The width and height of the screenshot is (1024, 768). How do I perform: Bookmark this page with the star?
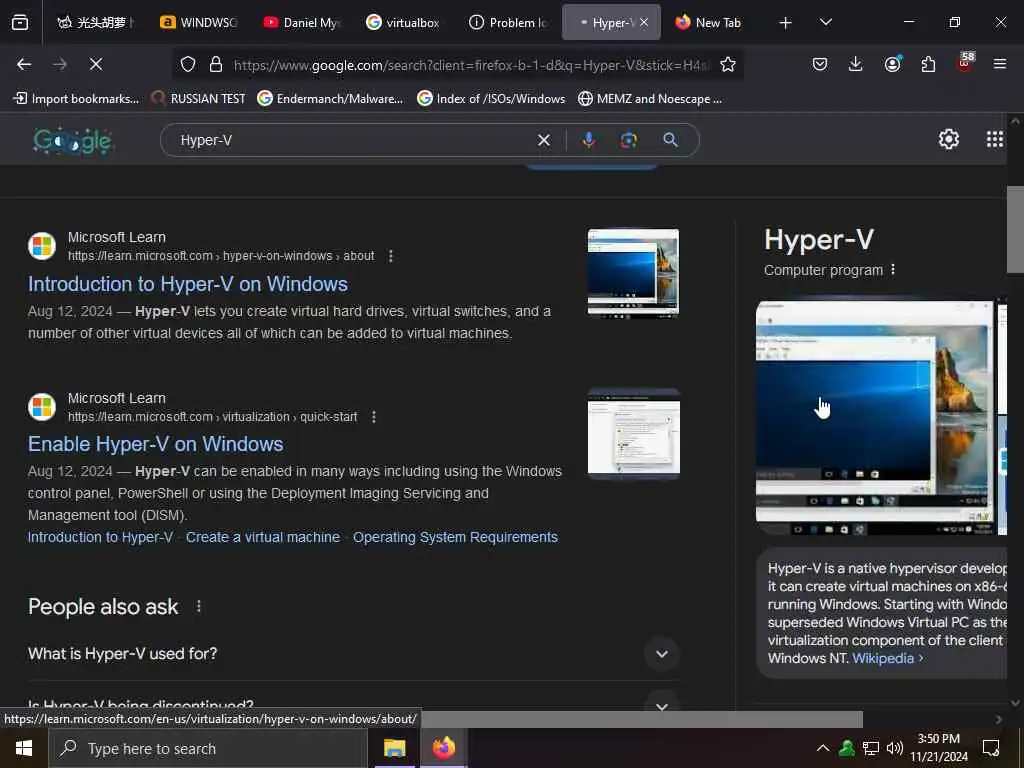point(728,64)
